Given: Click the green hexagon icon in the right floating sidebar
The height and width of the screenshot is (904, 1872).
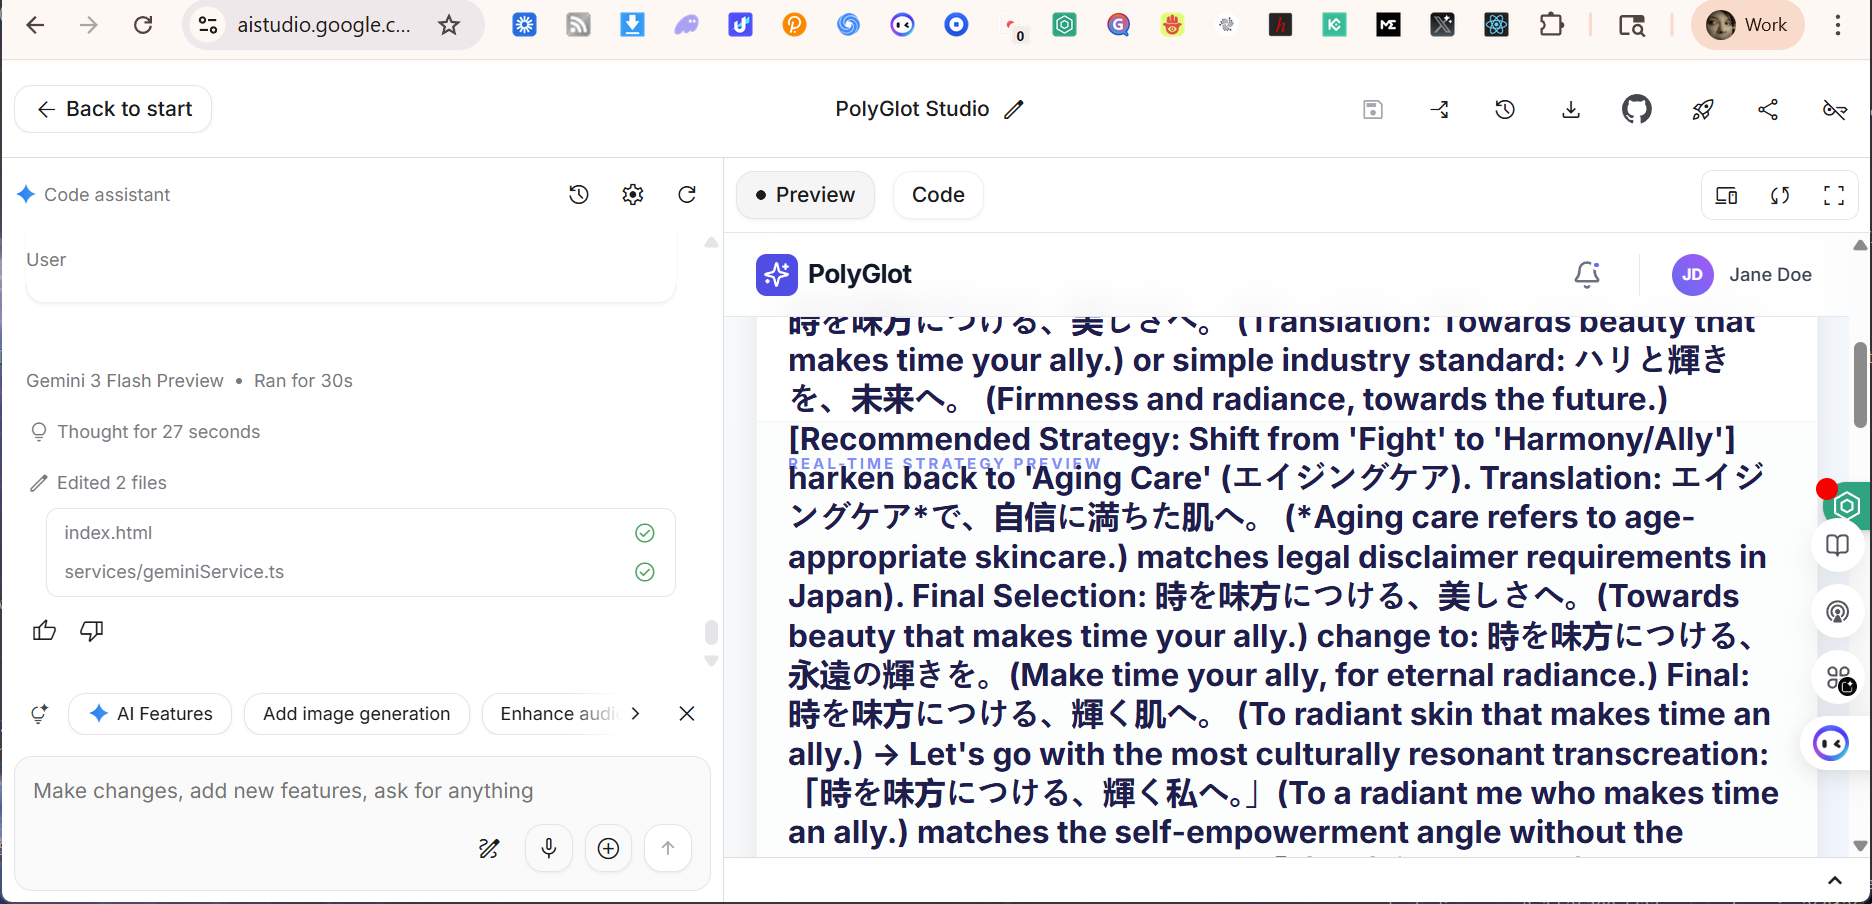Looking at the screenshot, I should (x=1846, y=506).
